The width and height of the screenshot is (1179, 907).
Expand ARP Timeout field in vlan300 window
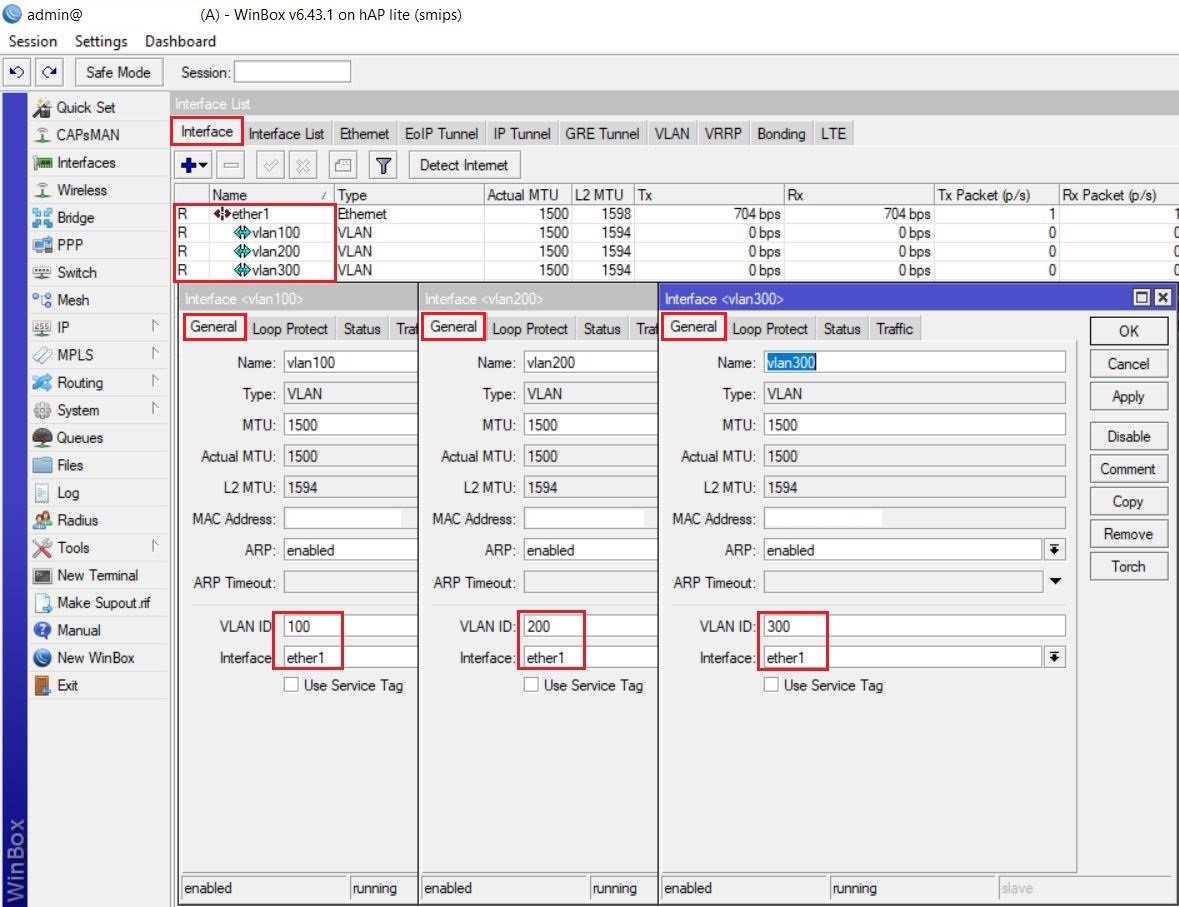point(1055,581)
